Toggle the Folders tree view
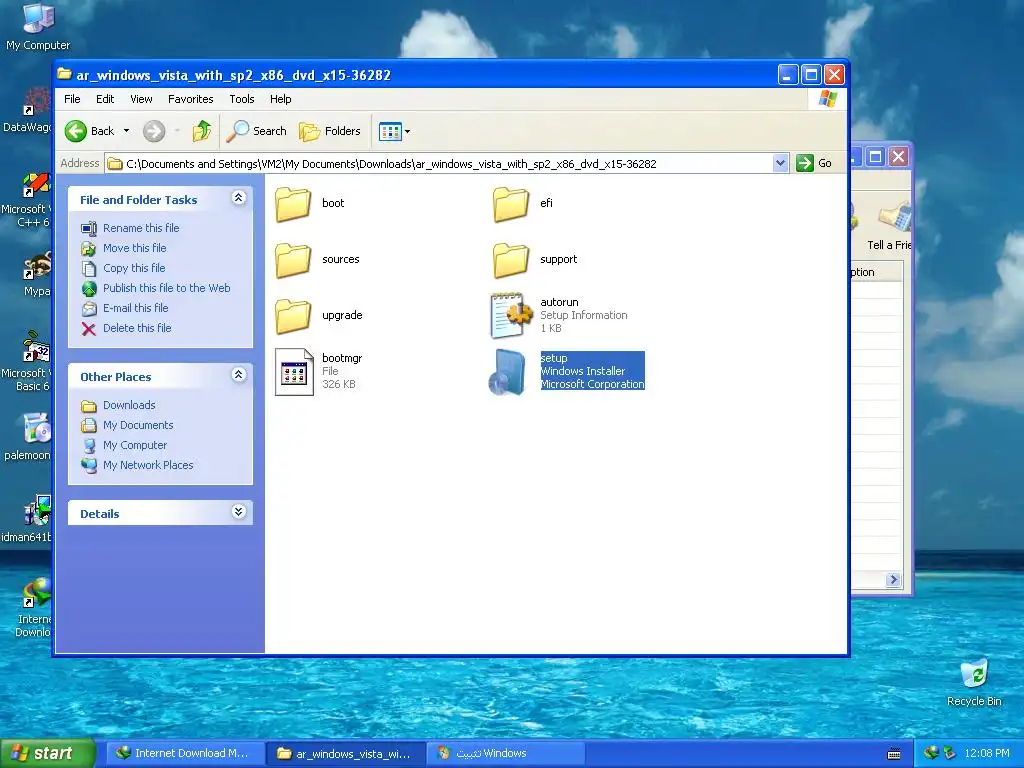 [330, 131]
